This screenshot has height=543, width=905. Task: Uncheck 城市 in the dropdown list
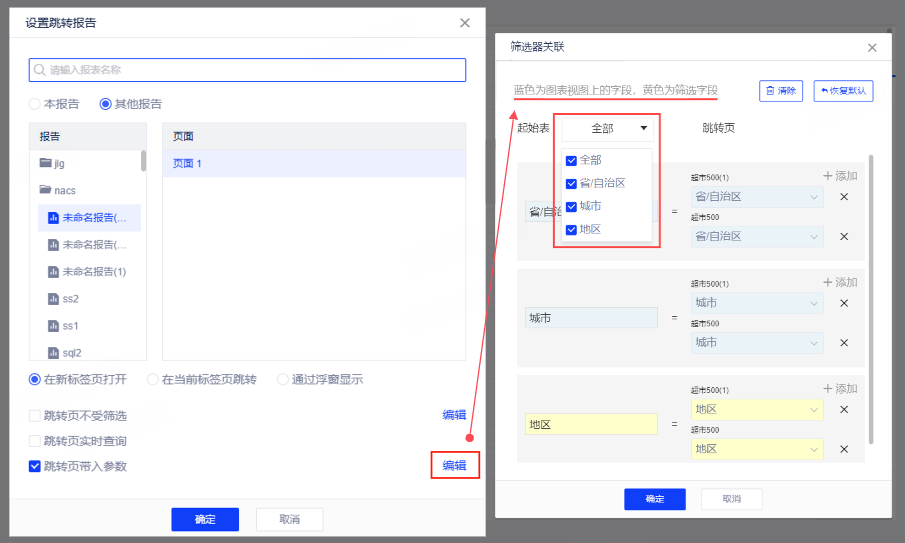tap(571, 206)
